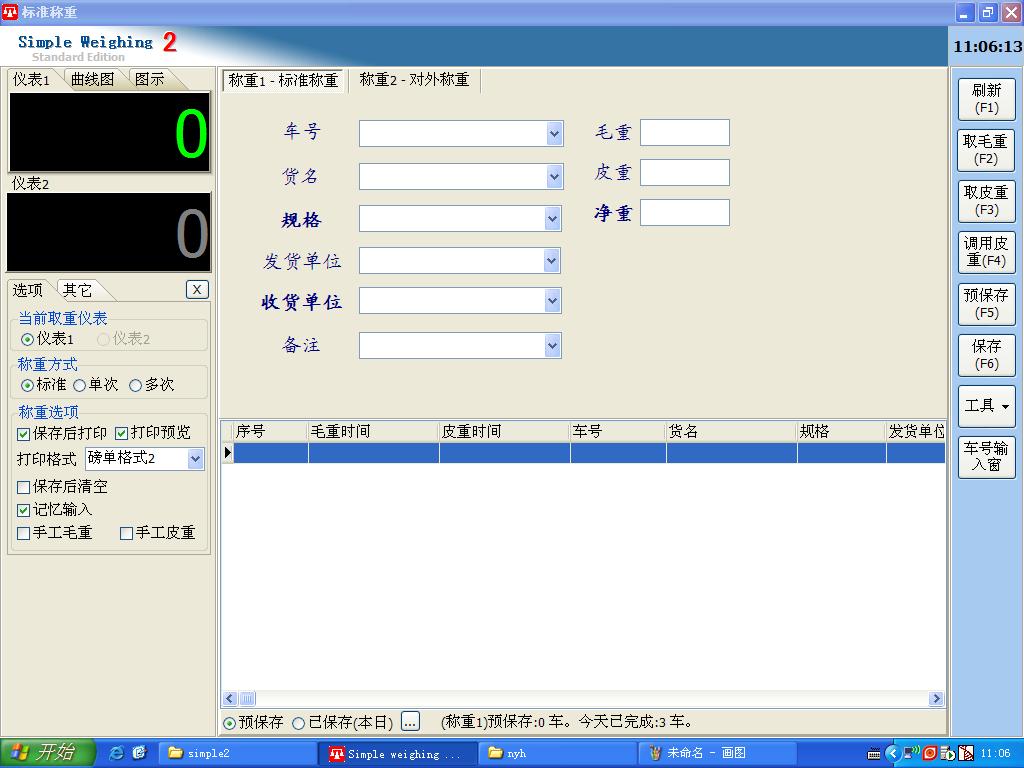Open the 工具 dropdown menu button
This screenshot has height=768, width=1024.
point(986,406)
